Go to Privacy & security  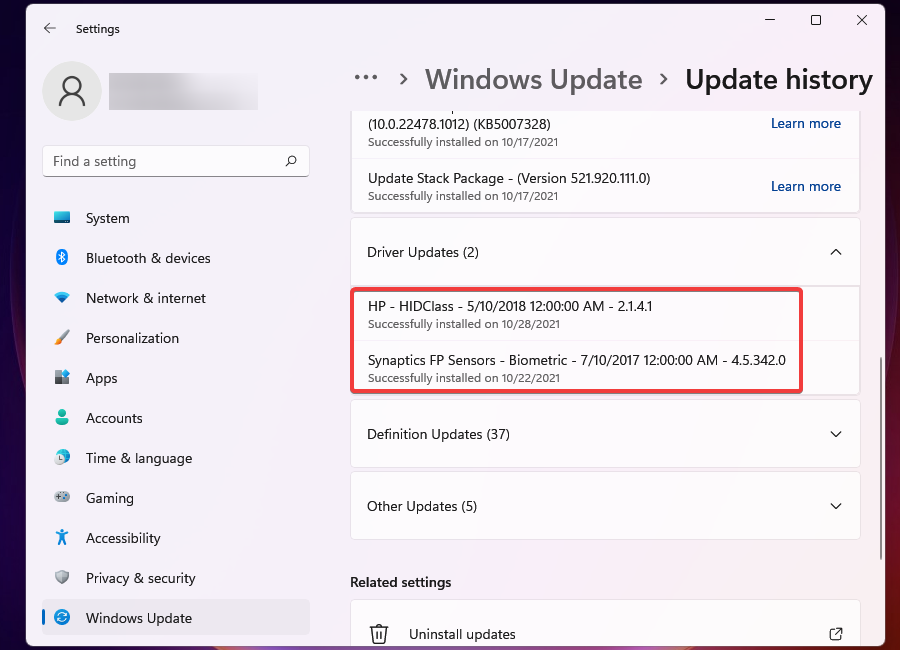176,578
